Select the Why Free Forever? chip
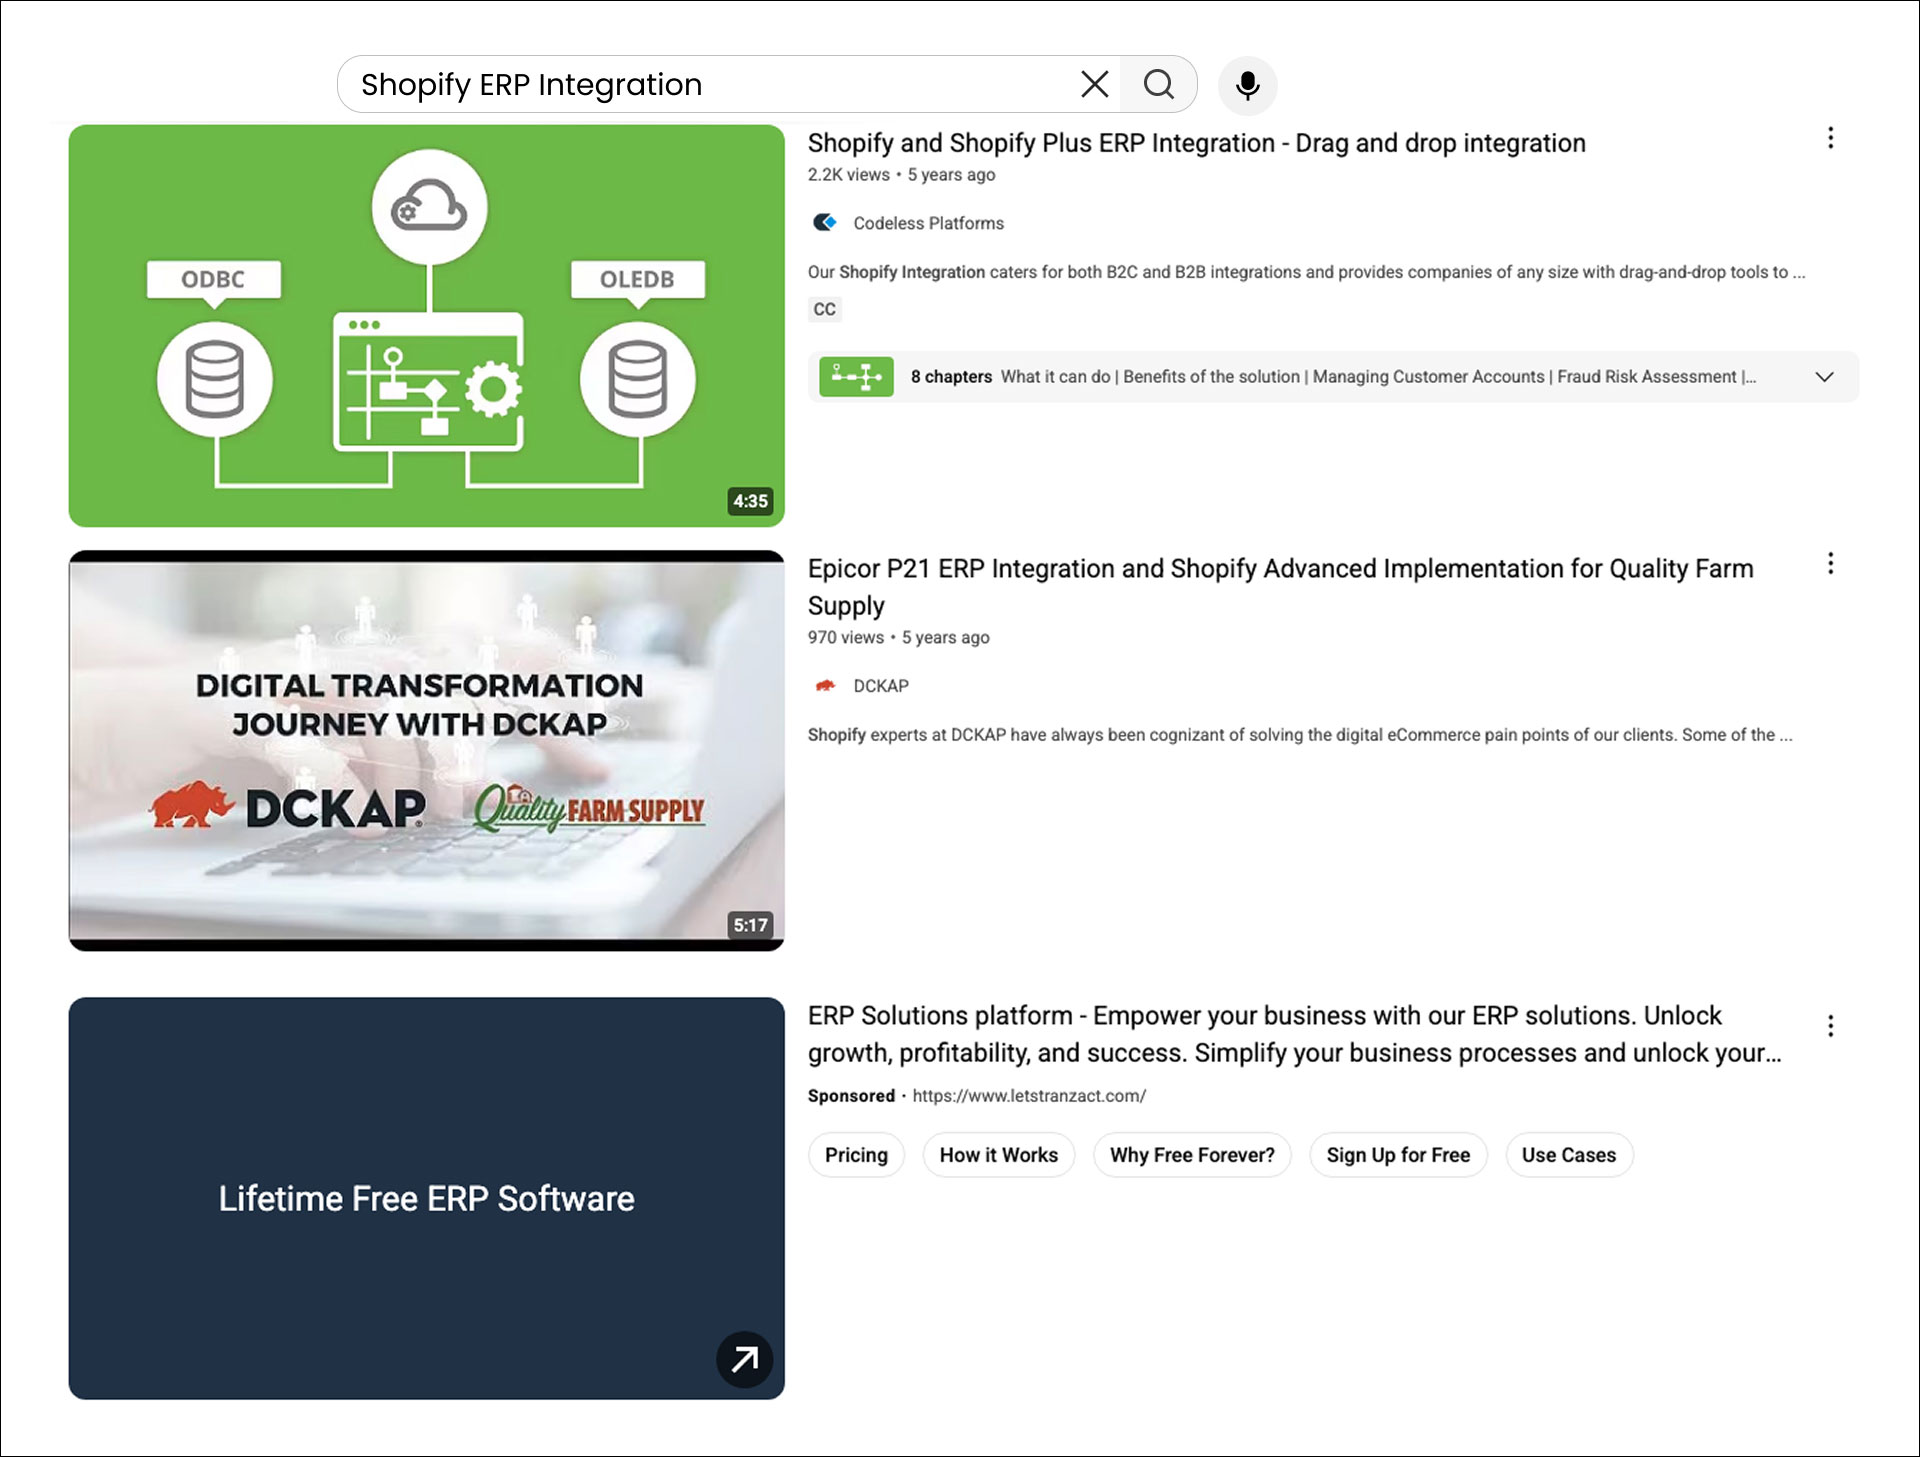 point(1192,1155)
